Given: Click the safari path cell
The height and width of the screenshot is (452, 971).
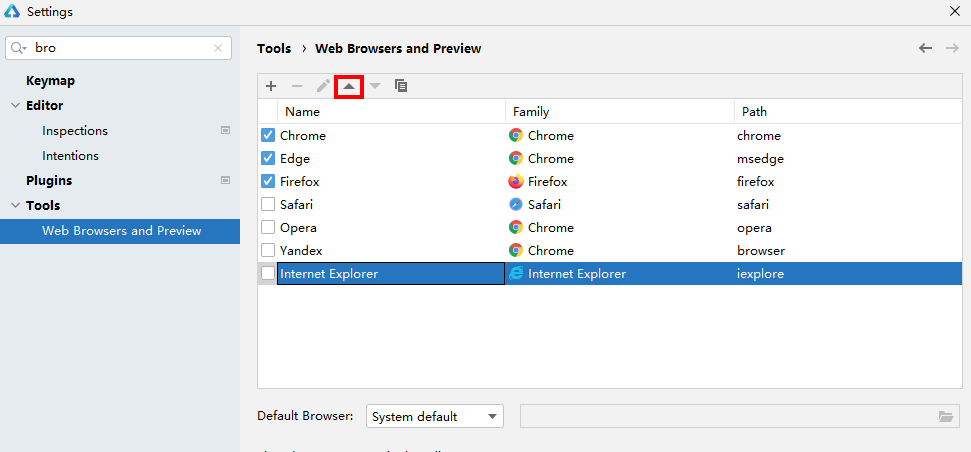Looking at the screenshot, I should 848,204.
